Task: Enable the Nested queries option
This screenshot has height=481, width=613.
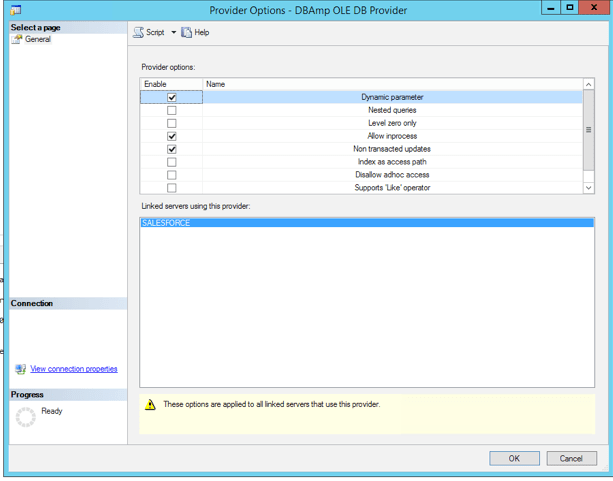Action: point(172,110)
